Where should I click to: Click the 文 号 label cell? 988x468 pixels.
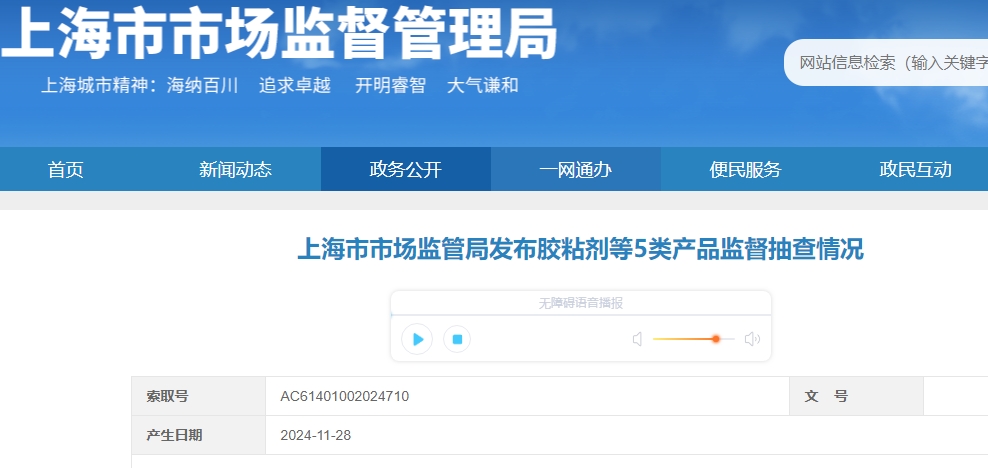point(856,396)
